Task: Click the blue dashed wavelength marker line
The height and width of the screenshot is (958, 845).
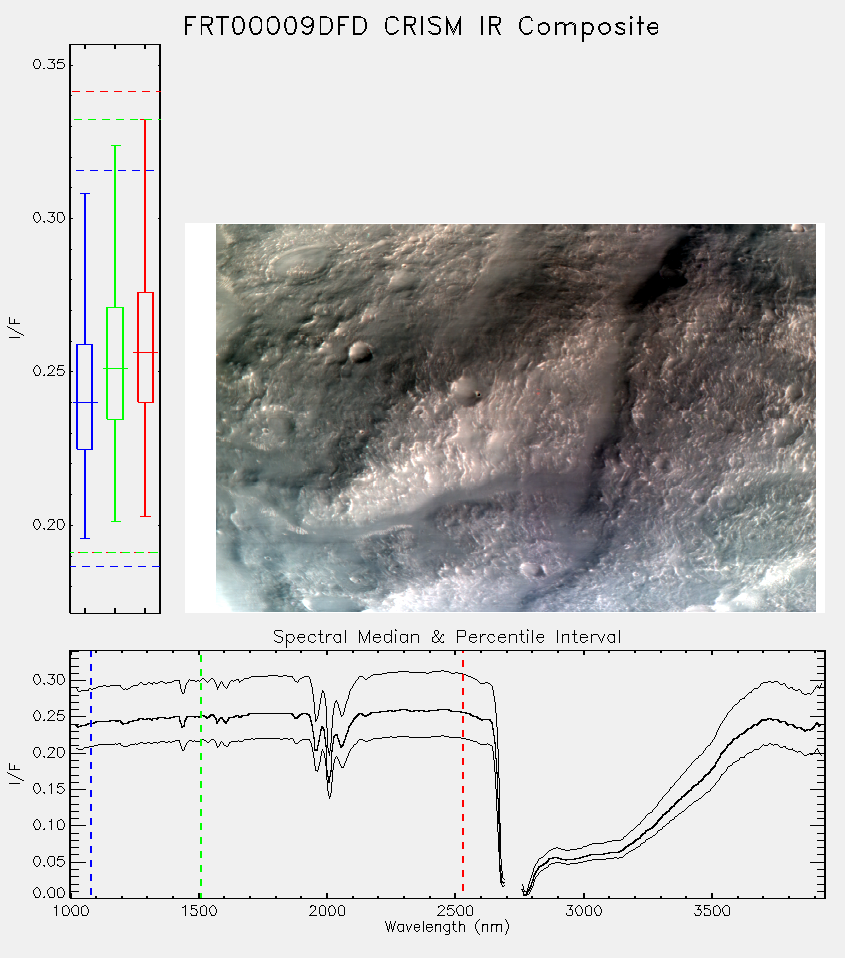Action: point(91,774)
